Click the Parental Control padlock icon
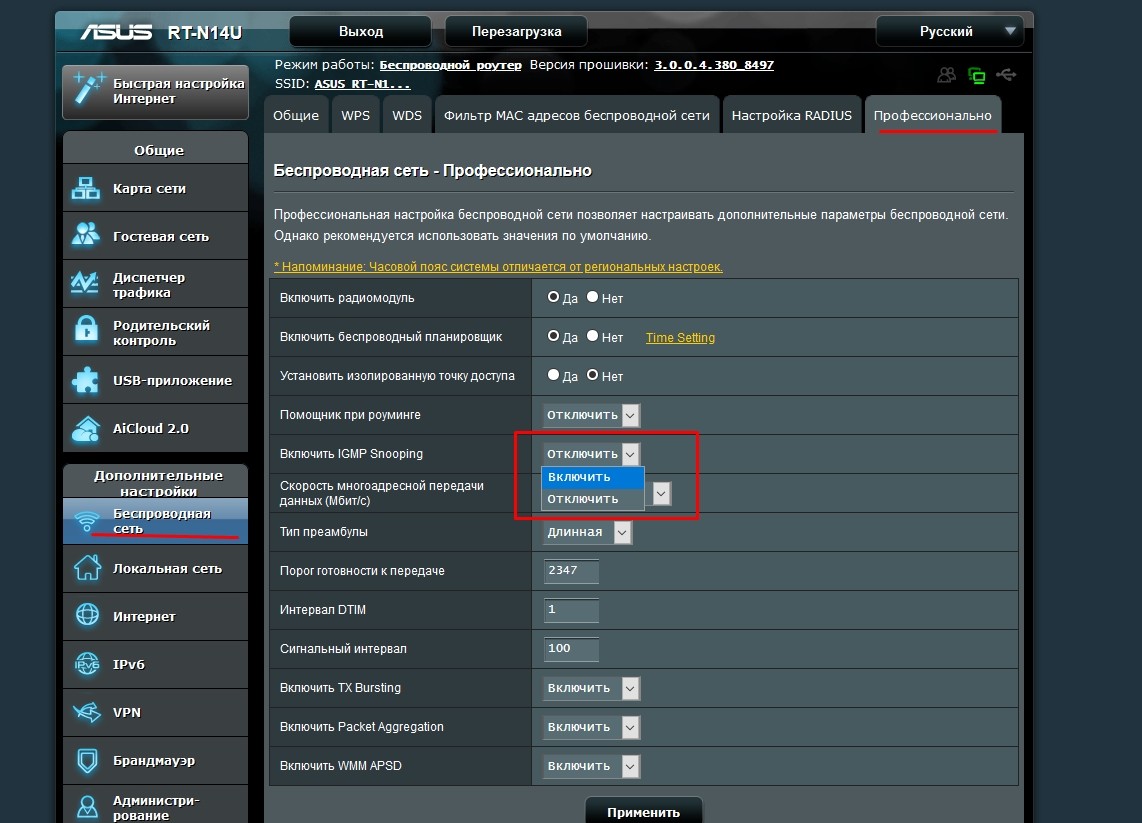Viewport: 1142px width, 823px height. (x=86, y=330)
